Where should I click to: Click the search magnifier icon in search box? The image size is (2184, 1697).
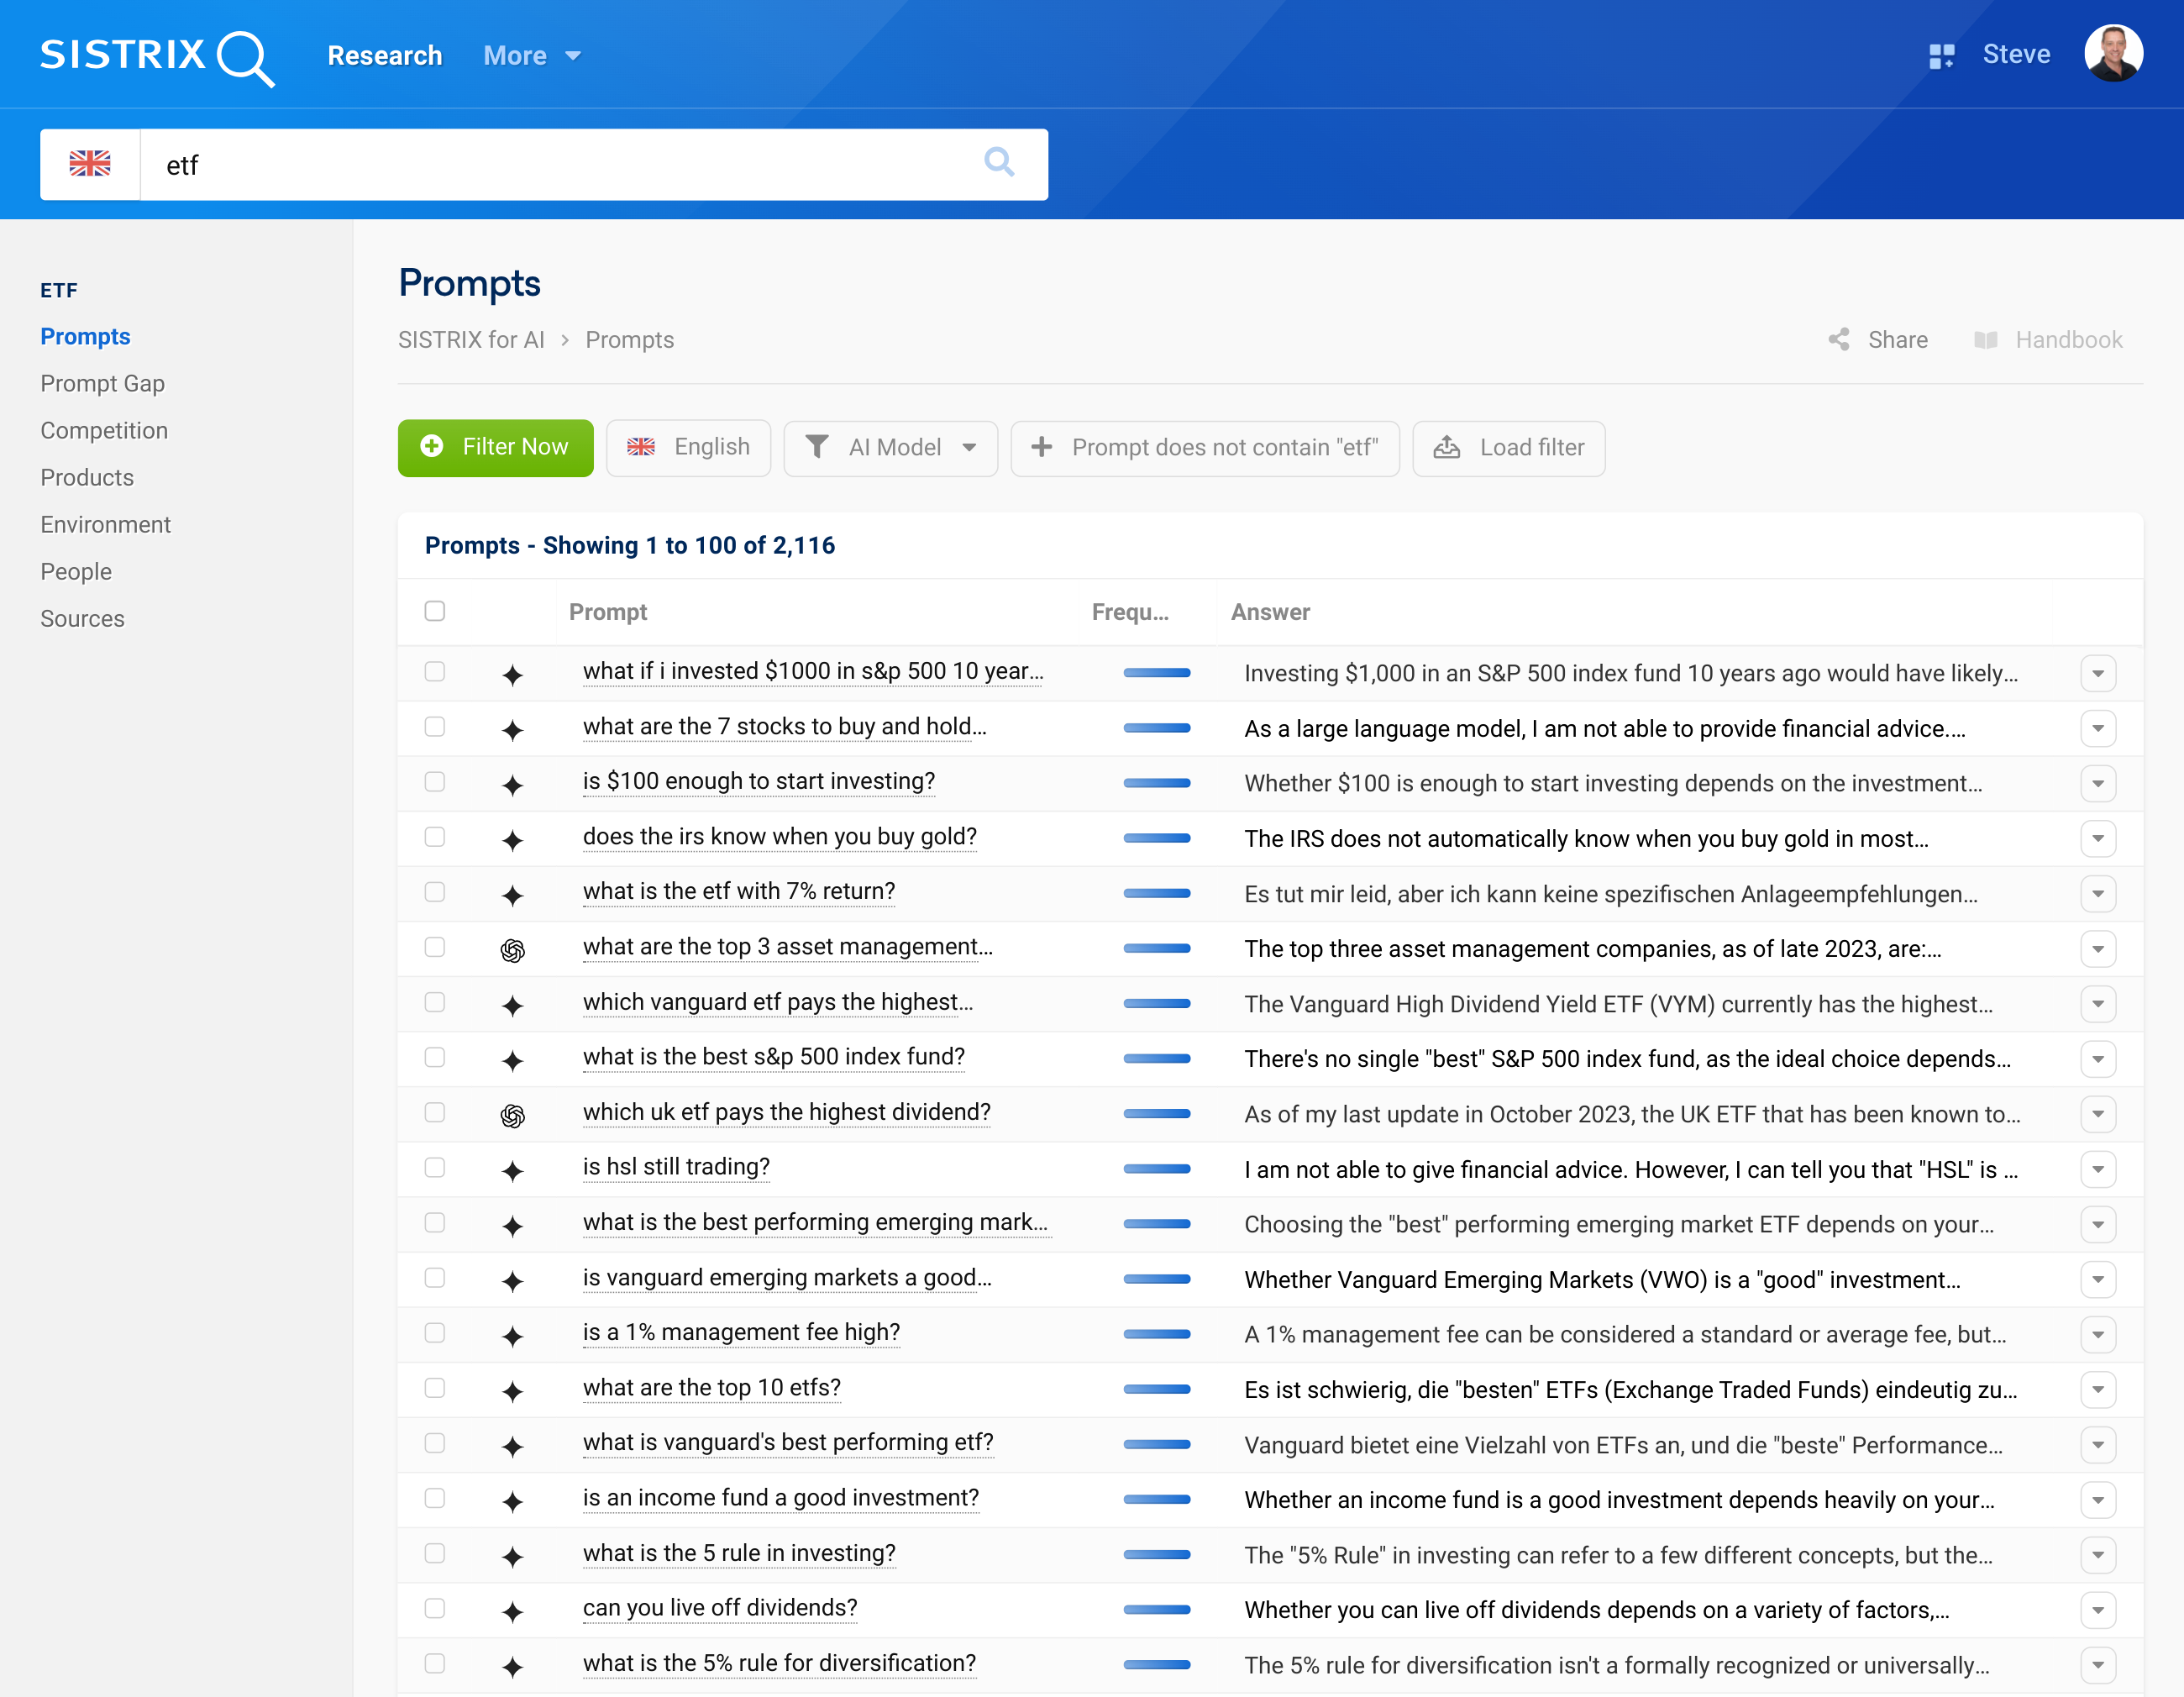tap(999, 162)
